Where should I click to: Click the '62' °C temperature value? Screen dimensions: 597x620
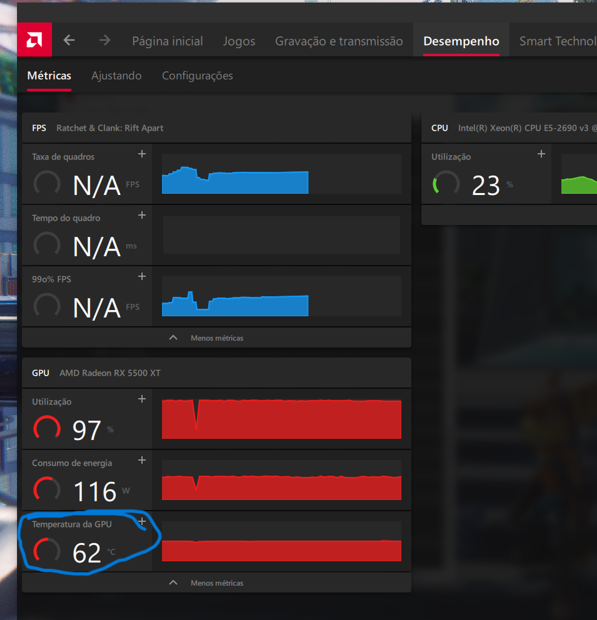(87, 553)
